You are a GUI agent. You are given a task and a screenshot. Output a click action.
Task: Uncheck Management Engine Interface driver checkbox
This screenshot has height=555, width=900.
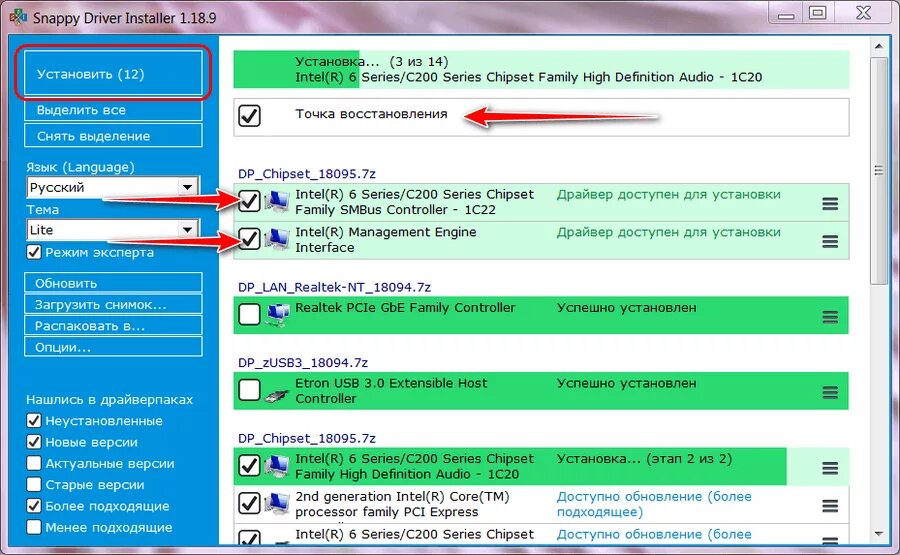point(249,239)
